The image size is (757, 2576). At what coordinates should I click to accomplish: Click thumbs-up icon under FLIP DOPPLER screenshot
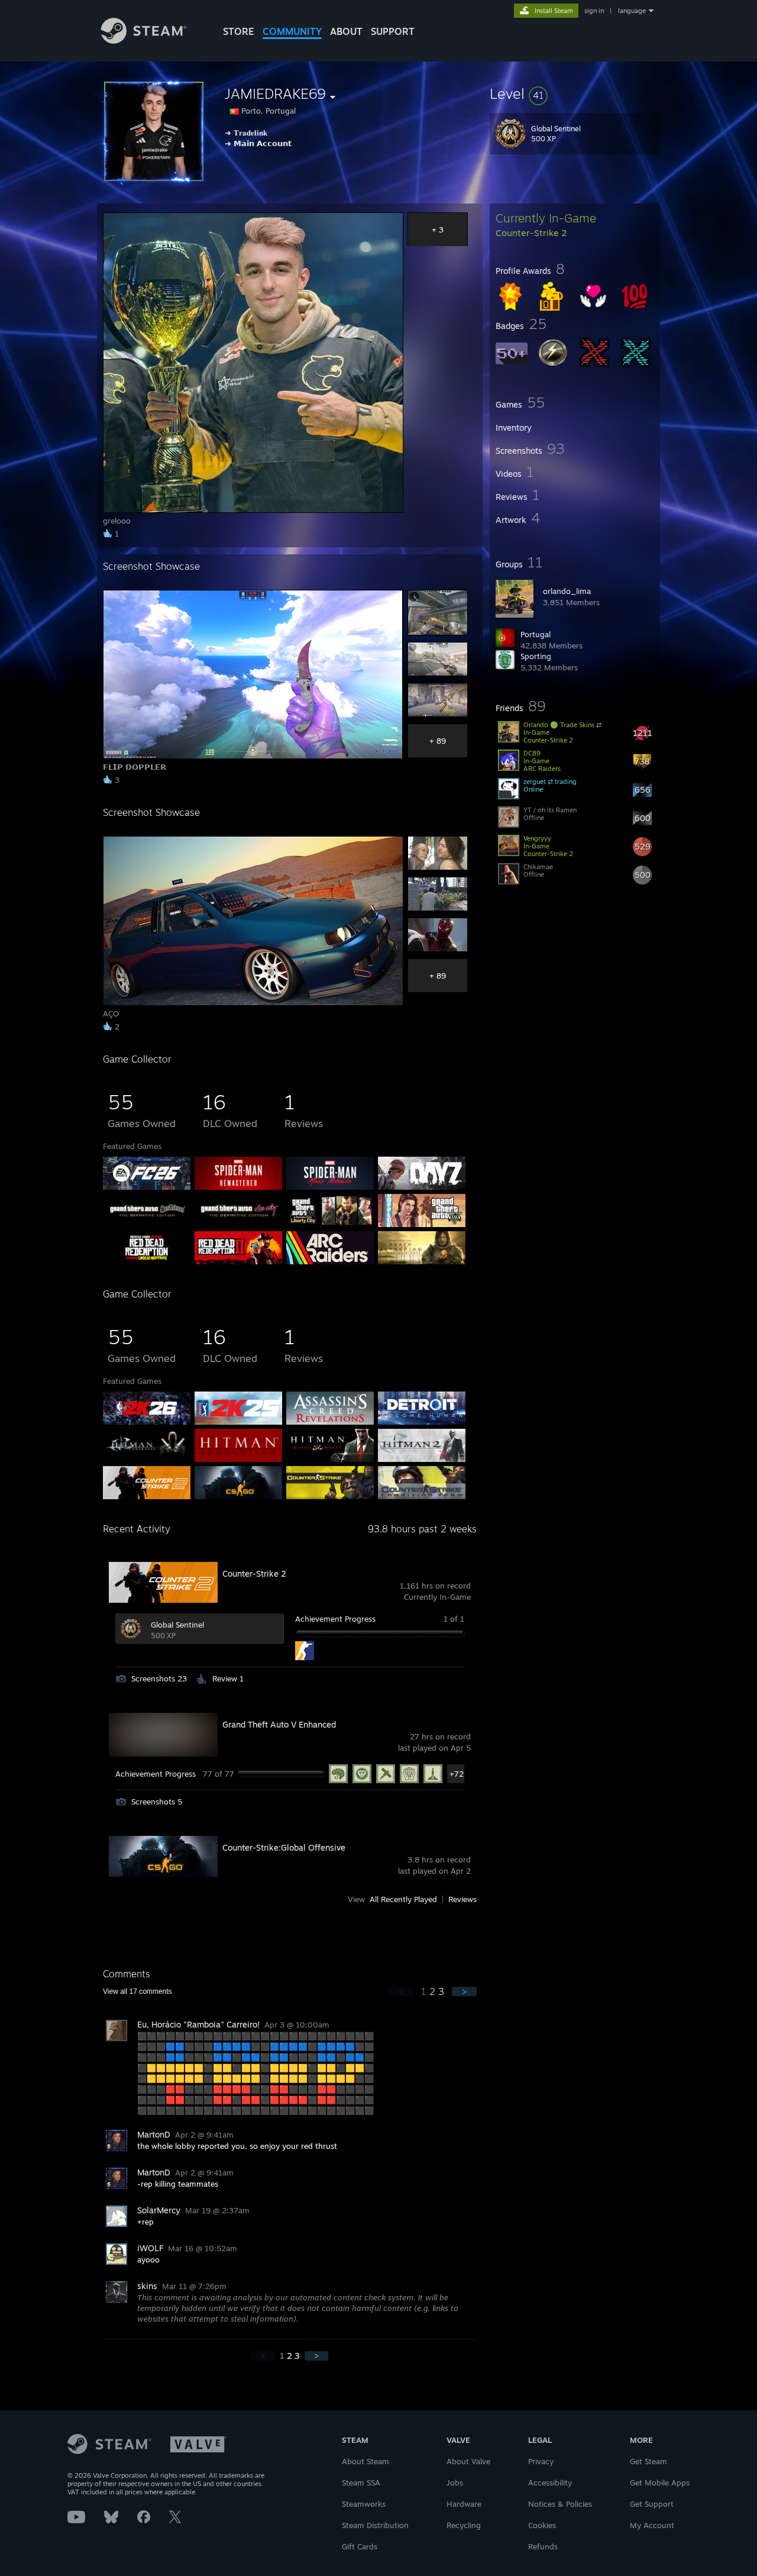(x=107, y=780)
